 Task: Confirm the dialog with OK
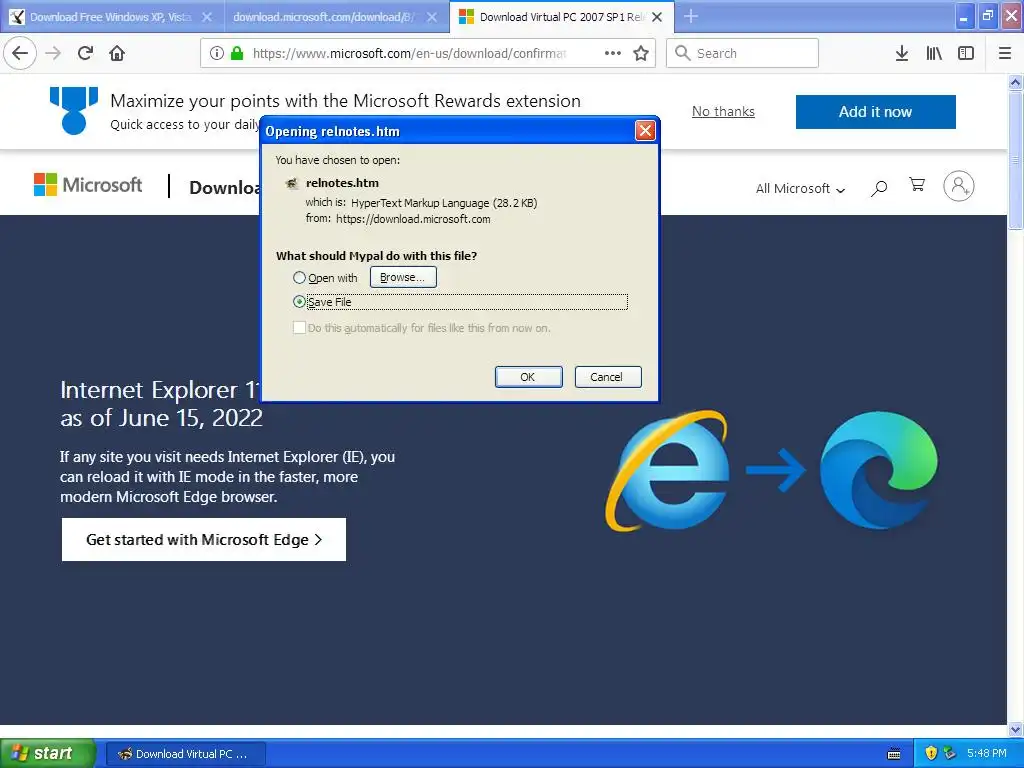528,377
